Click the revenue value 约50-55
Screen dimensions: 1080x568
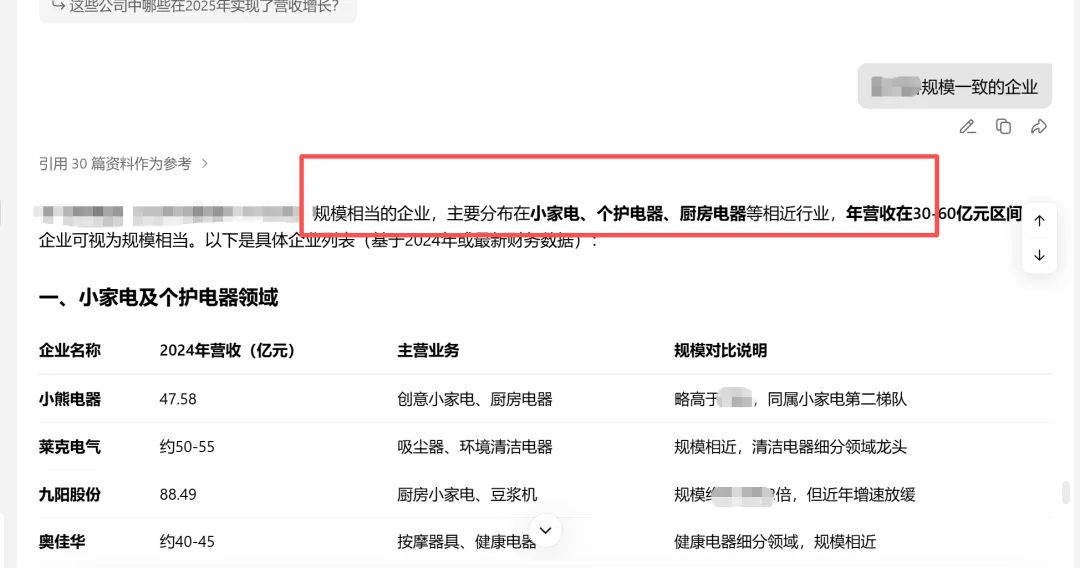[187, 447]
